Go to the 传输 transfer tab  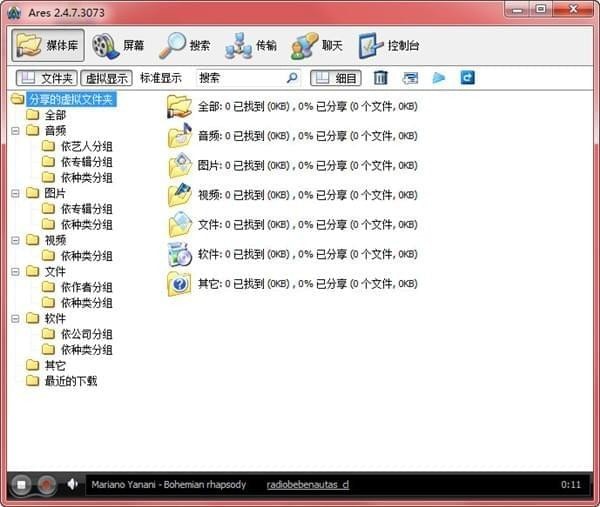[x=251, y=45]
